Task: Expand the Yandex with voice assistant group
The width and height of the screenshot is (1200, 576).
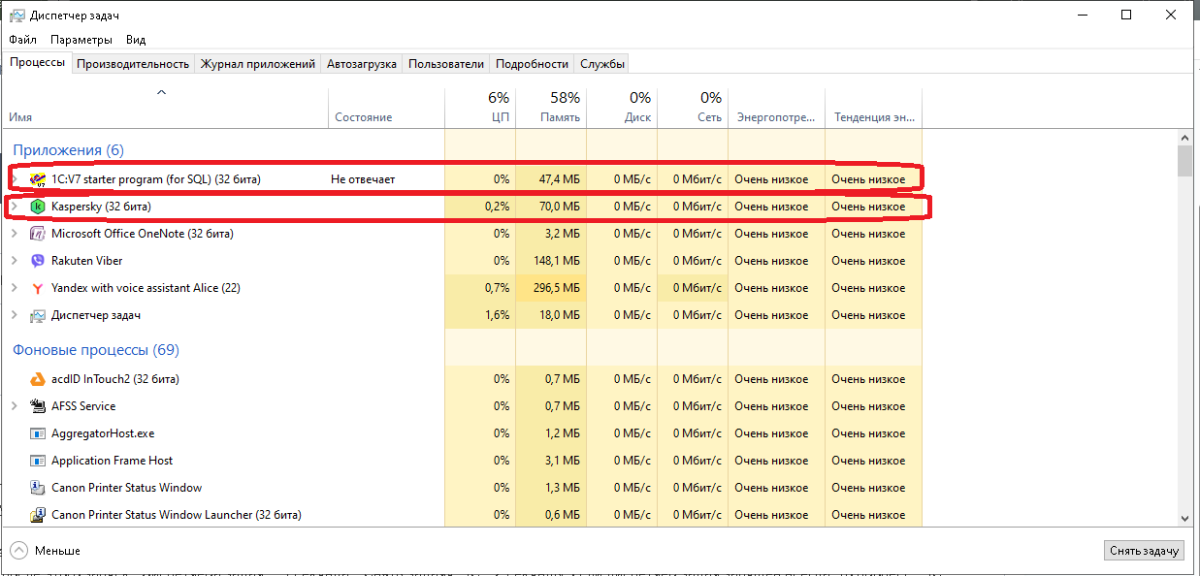Action: click(14, 288)
